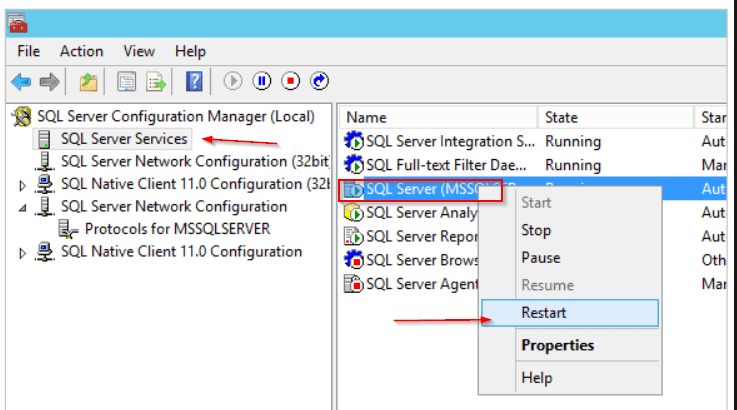
Task: Click the SQL Server Configuration Manager root icon
Action: pos(22,117)
